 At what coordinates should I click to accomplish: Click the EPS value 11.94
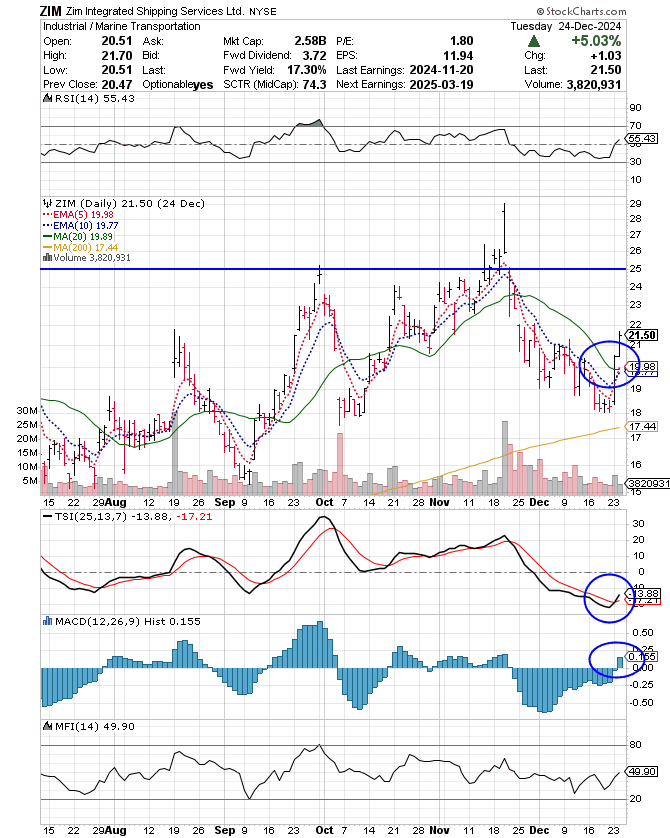click(x=458, y=56)
